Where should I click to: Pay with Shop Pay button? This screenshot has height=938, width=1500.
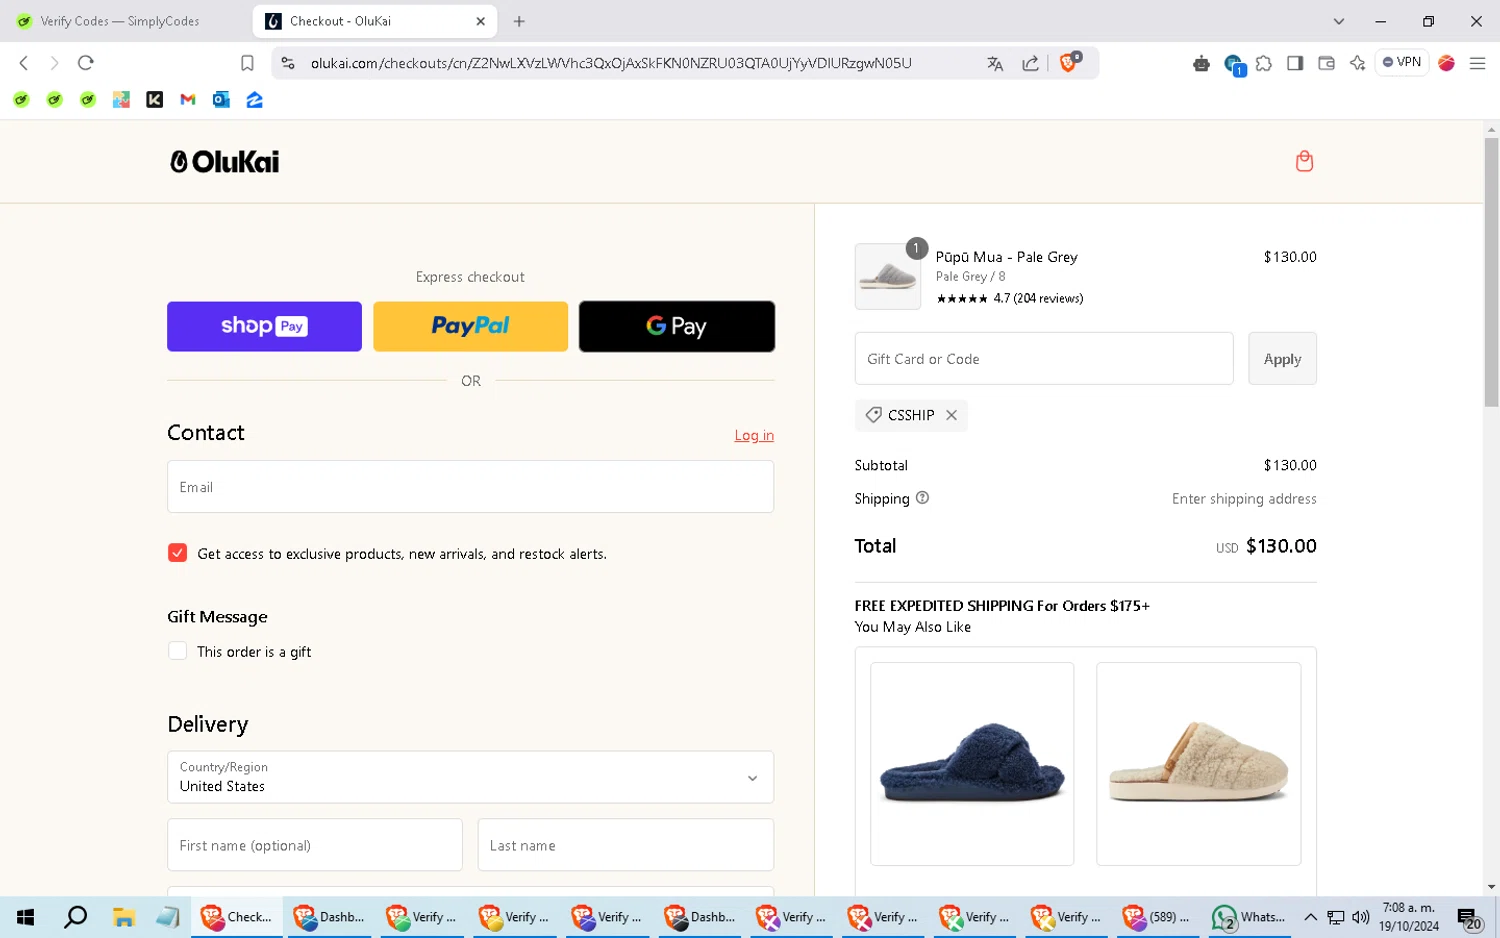click(264, 326)
